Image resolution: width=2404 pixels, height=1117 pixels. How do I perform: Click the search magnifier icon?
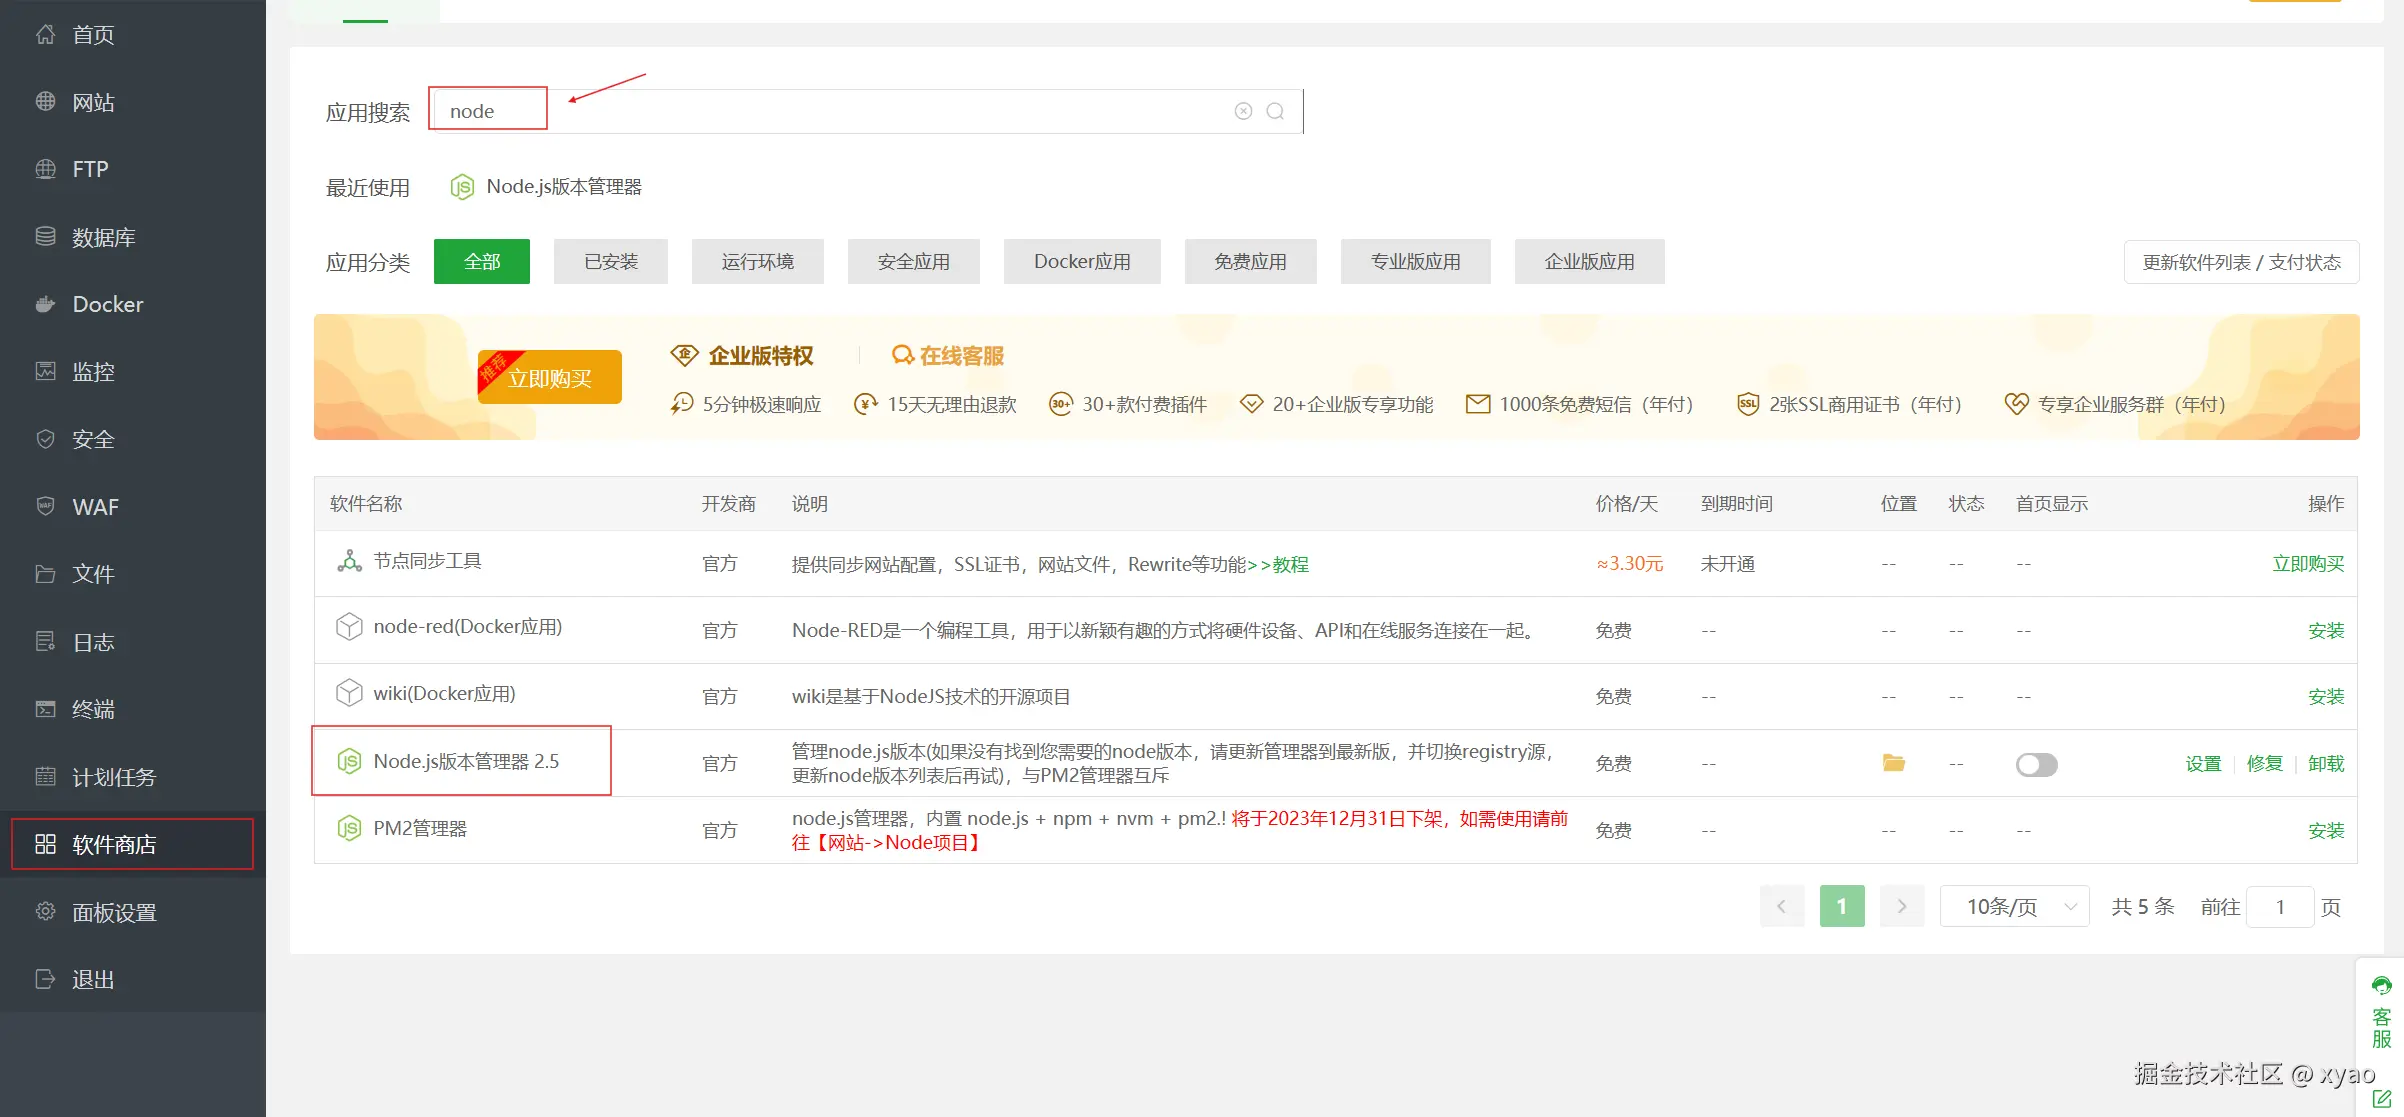[x=1275, y=111]
